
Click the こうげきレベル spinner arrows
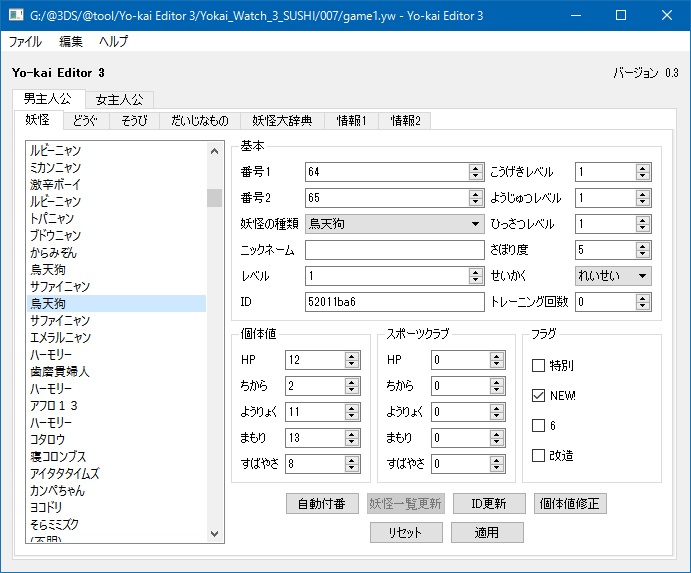643,172
